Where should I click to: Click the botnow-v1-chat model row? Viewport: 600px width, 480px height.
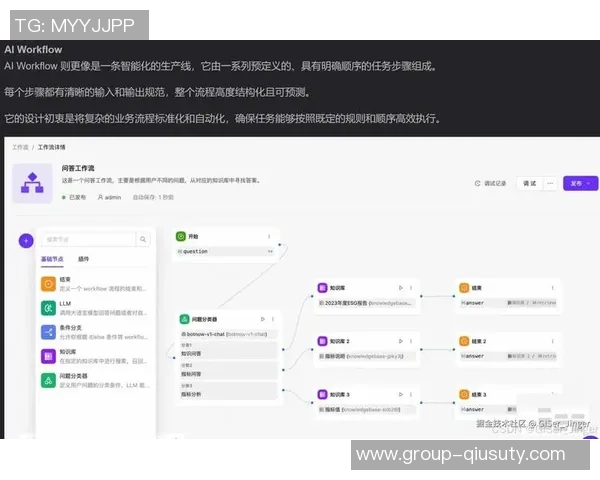[228, 334]
